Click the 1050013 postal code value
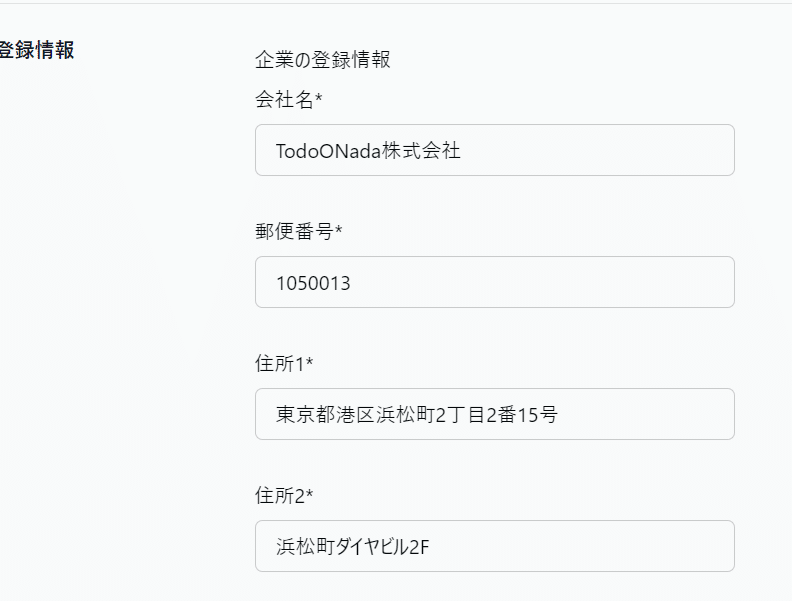This screenshot has width=792, height=601. 314,283
